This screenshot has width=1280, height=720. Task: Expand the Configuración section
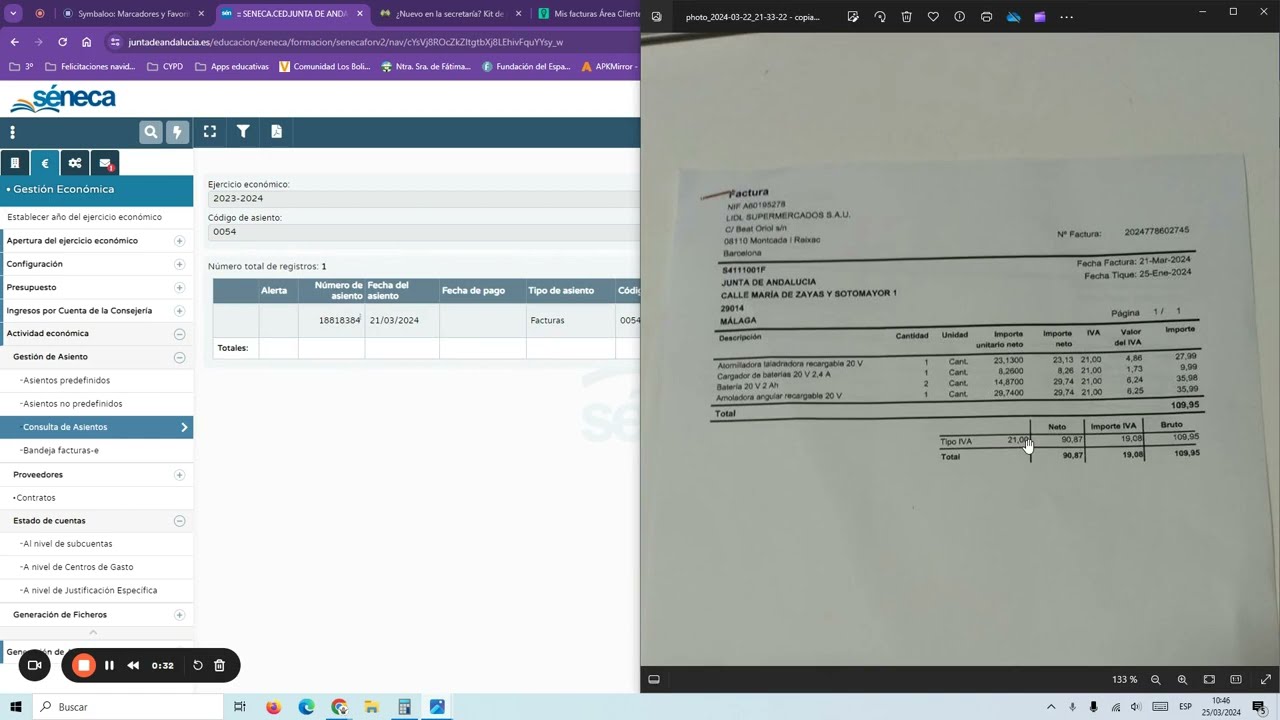point(179,264)
